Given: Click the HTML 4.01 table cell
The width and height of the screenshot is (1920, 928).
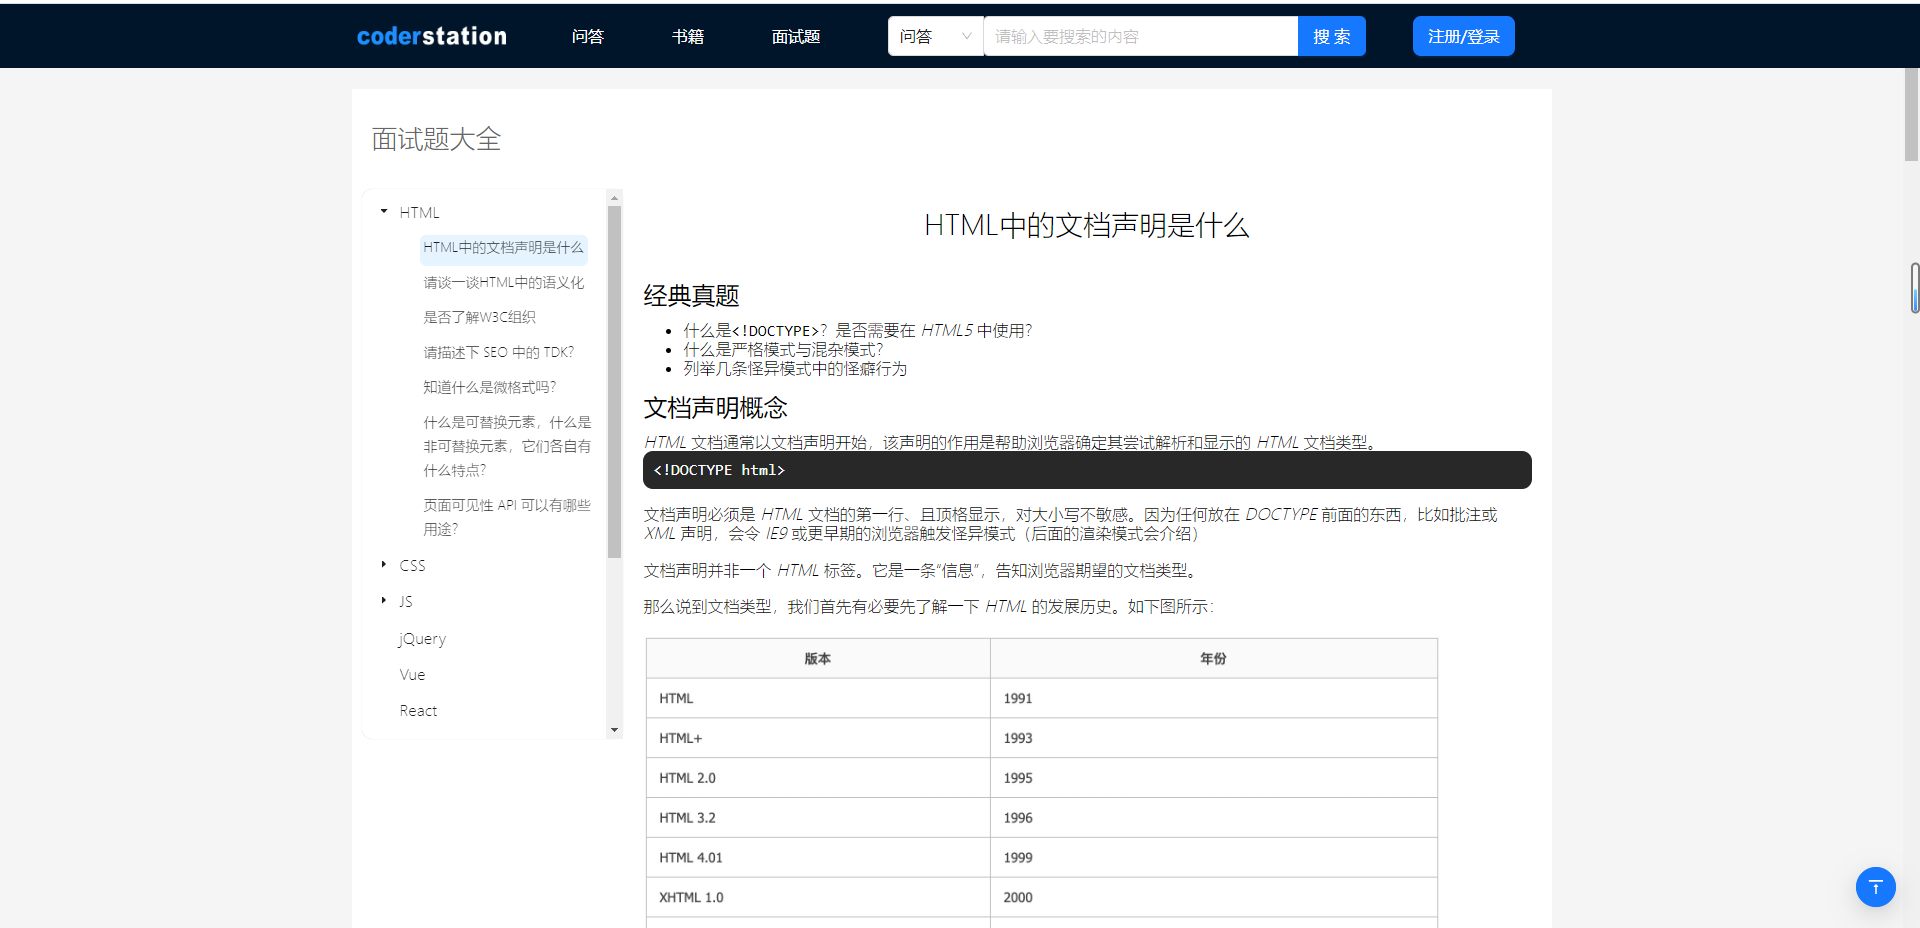Looking at the screenshot, I should point(818,858).
